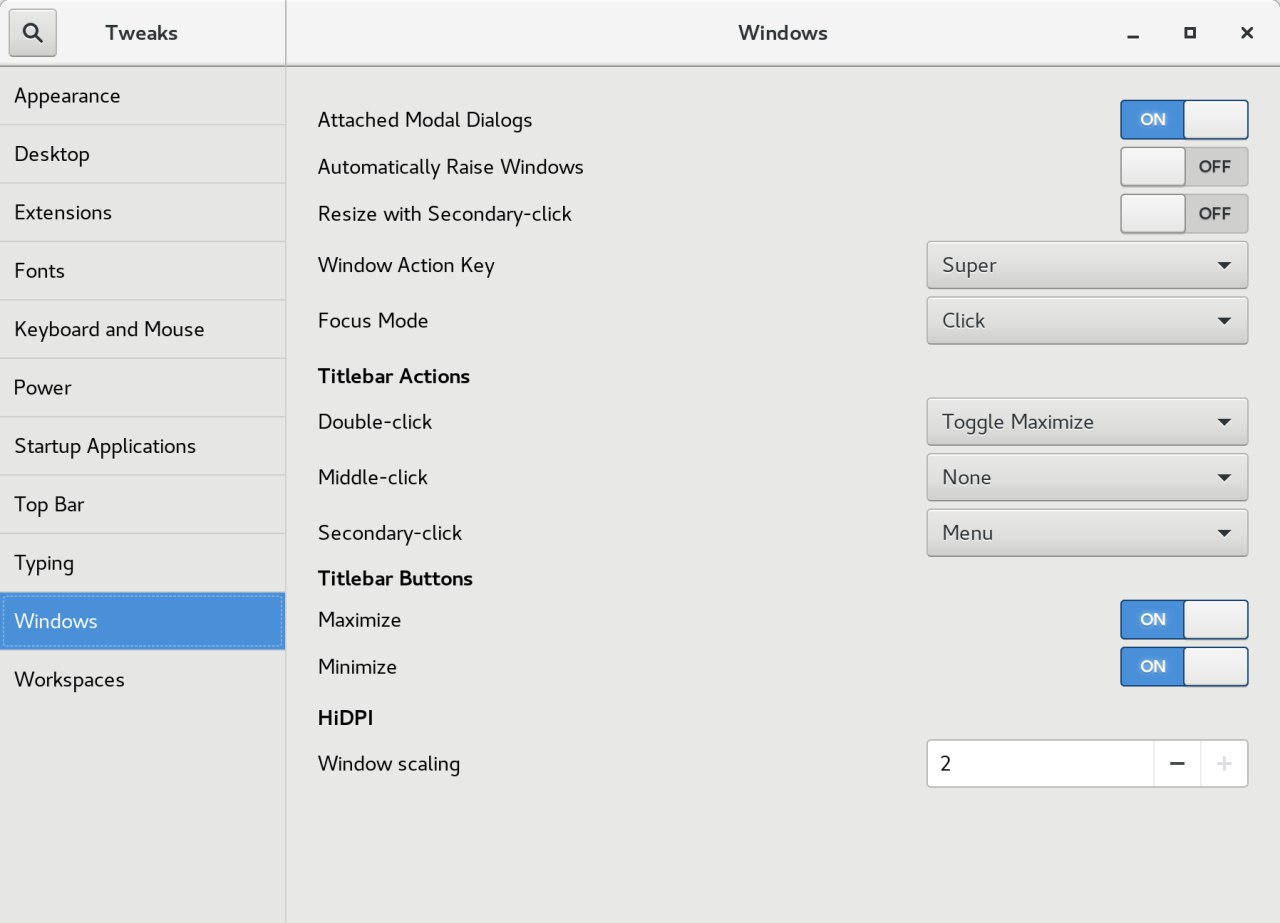Open the Workspaces section
The width and height of the screenshot is (1280, 923).
coord(142,680)
